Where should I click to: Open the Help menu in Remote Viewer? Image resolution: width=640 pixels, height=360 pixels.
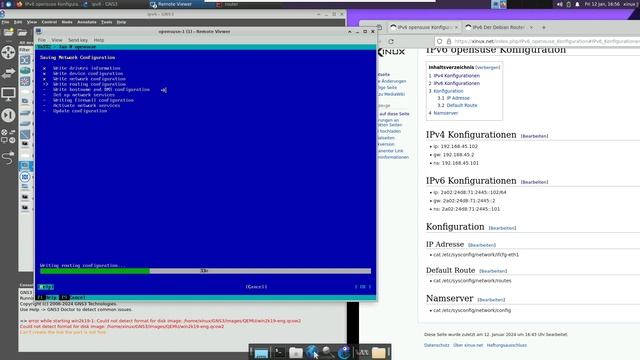click(99, 40)
